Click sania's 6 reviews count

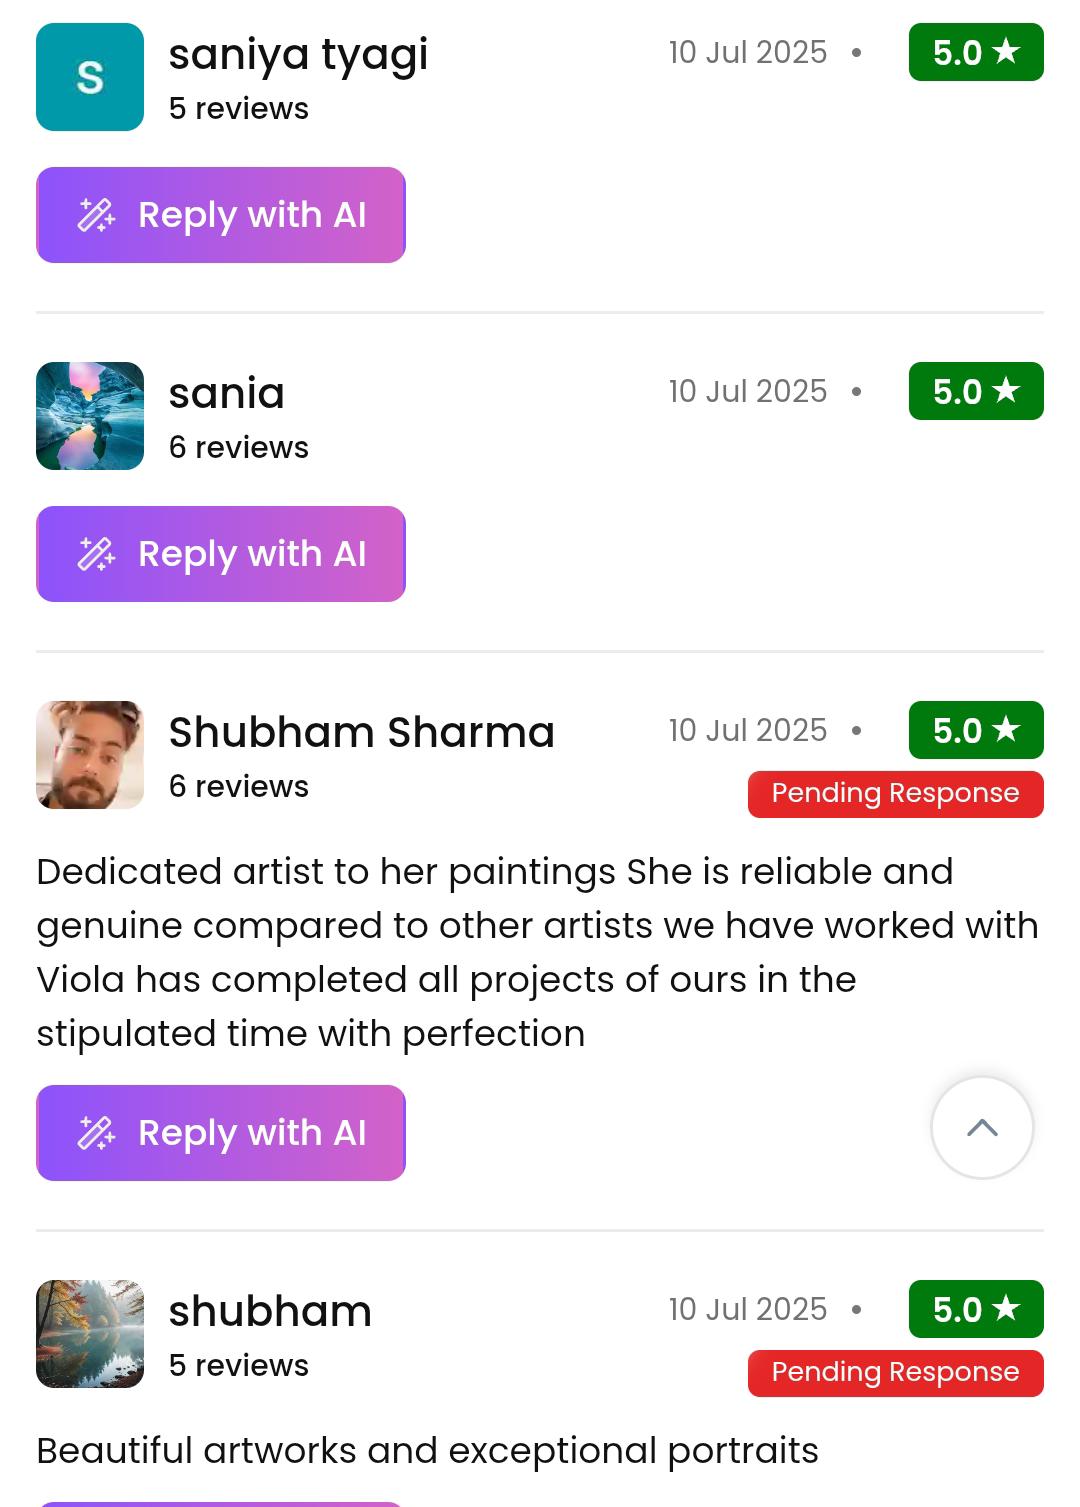238,447
